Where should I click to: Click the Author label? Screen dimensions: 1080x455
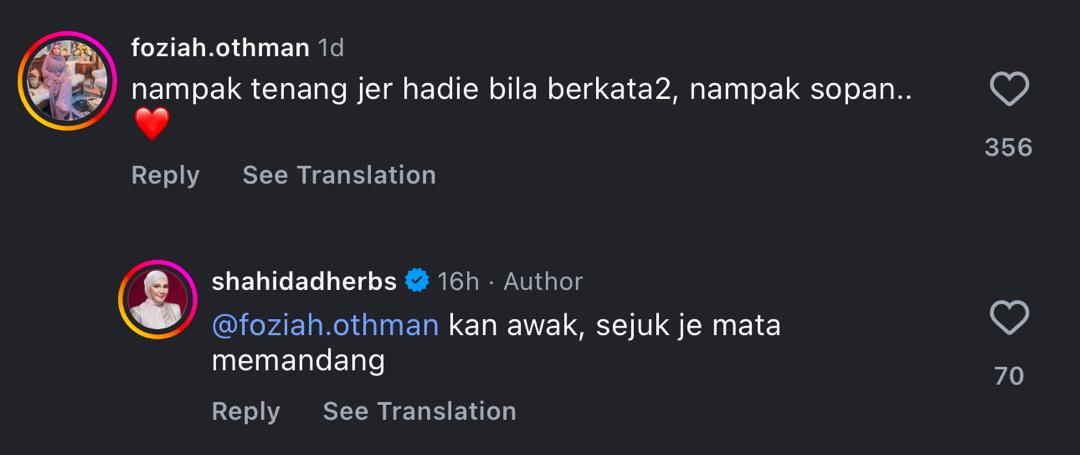tap(542, 282)
